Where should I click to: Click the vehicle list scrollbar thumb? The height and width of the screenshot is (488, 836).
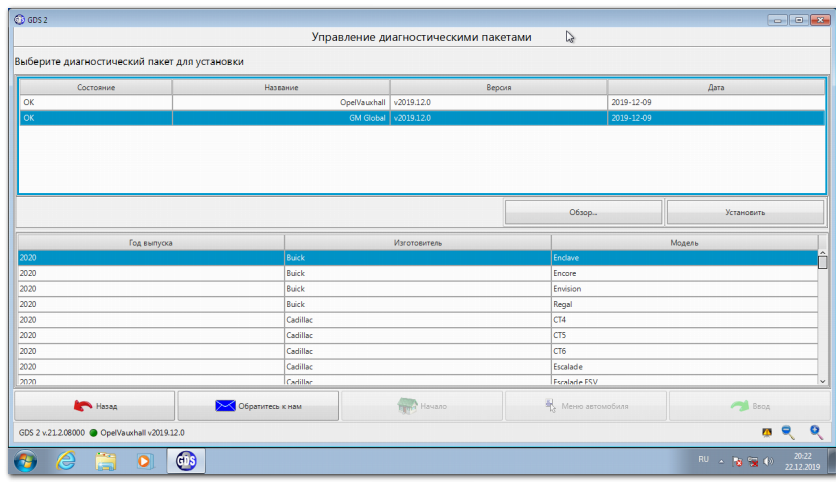(823, 262)
